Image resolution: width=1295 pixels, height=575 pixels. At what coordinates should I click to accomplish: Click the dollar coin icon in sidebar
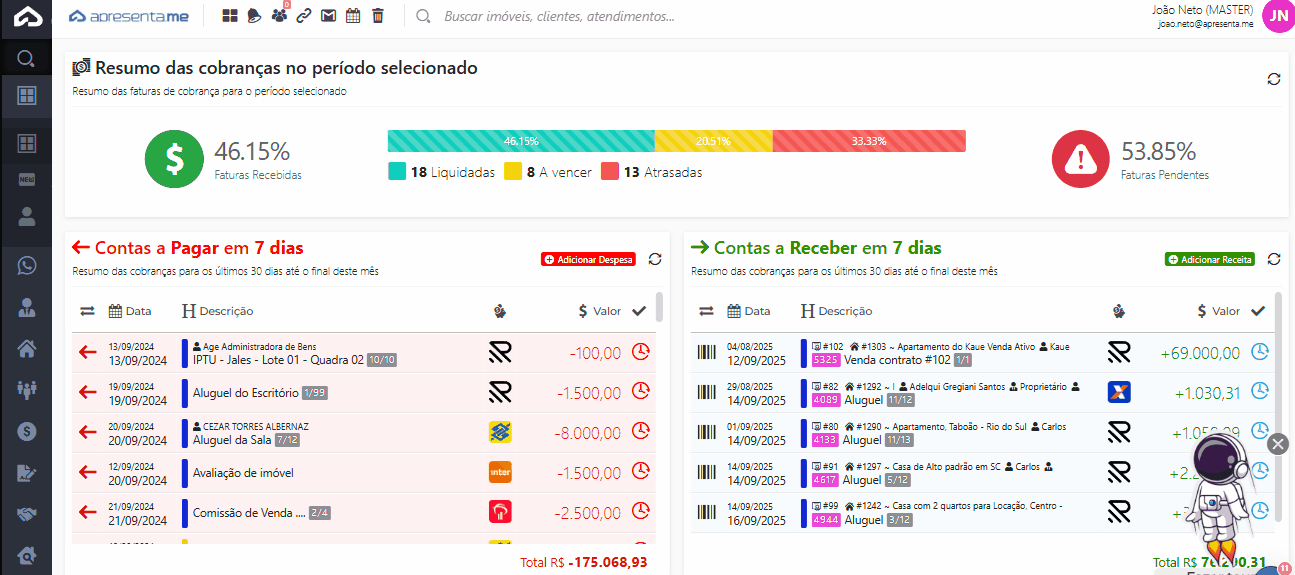[x=27, y=432]
